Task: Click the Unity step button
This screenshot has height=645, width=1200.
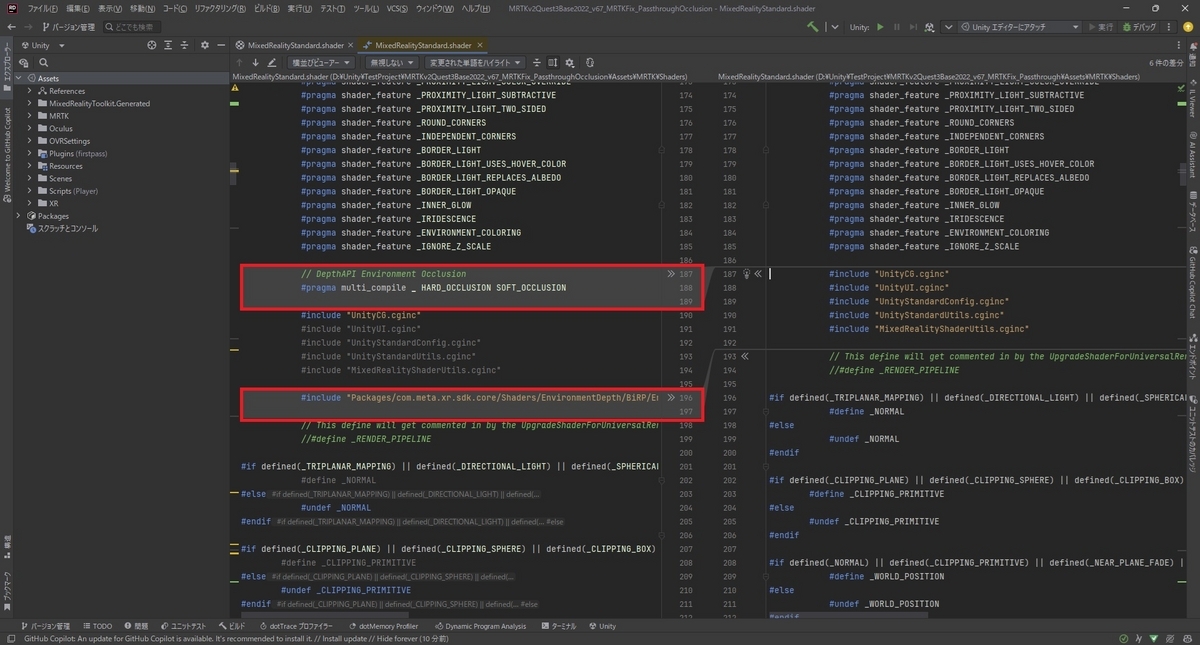Action: coord(912,27)
